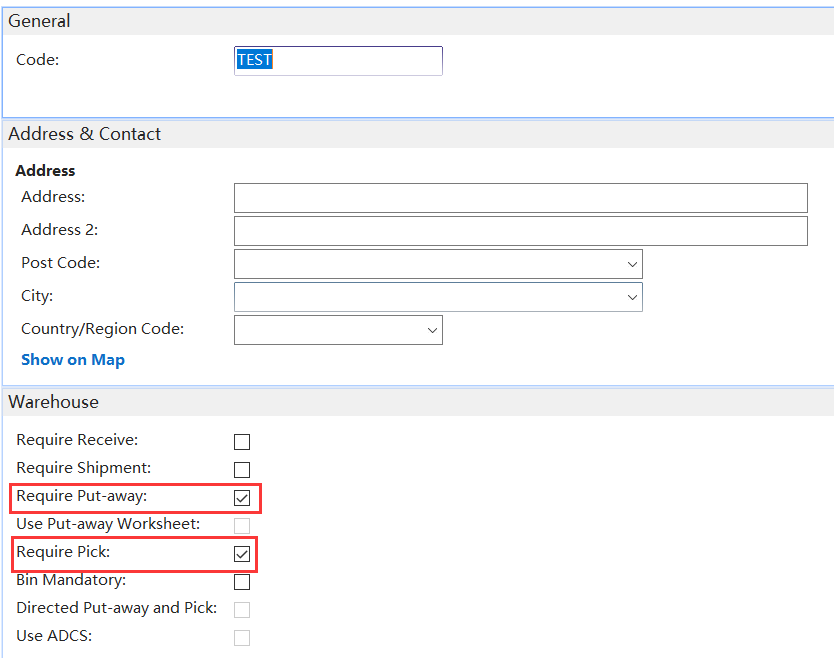Enable the Bin Mandatory checkbox
The height and width of the screenshot is (658, 834).
pos(242,582)
